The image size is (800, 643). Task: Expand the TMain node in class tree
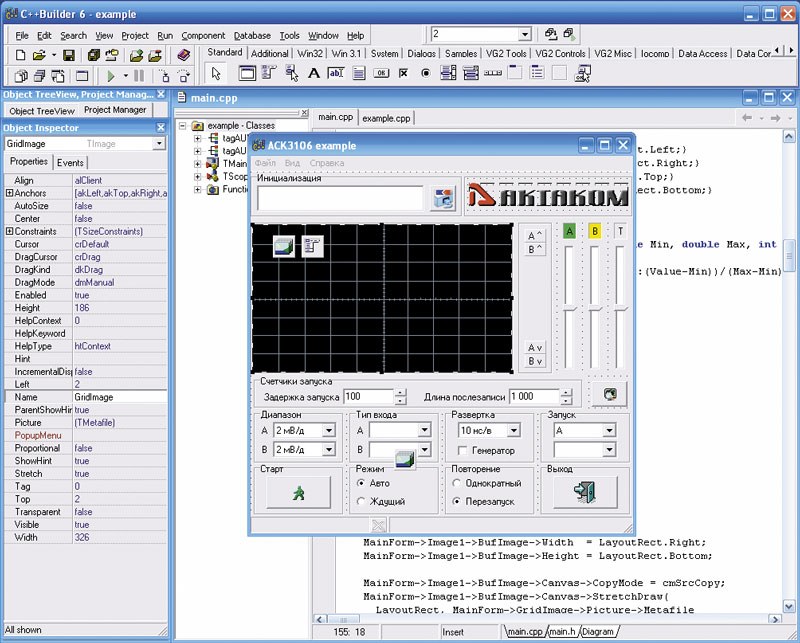[x=198, y=162]
